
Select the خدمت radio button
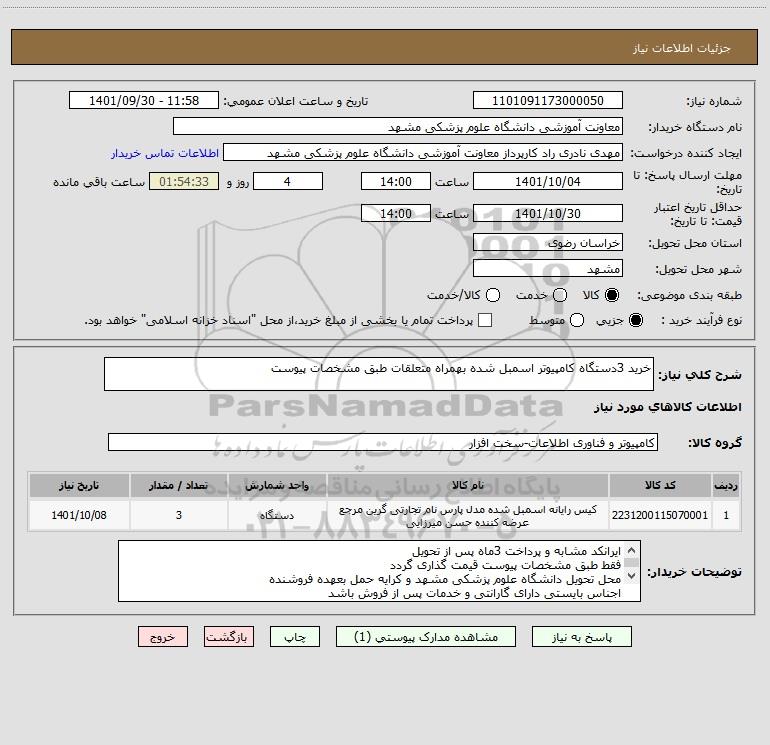pos(560,295)
